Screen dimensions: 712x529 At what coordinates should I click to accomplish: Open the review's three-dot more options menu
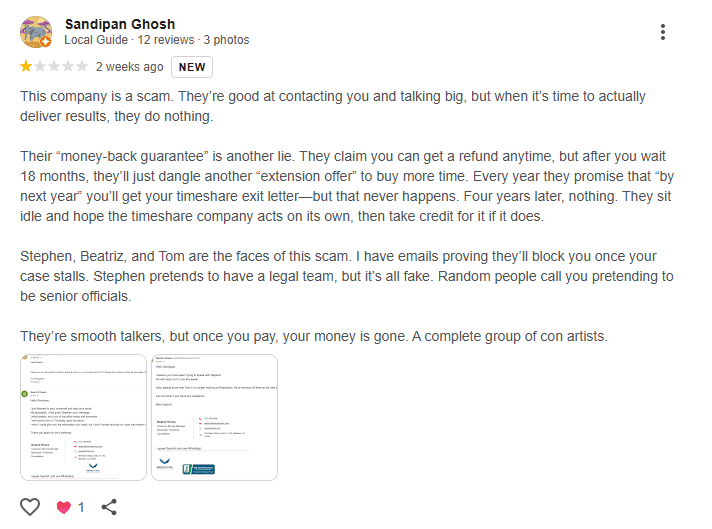(x=663, y=32)
